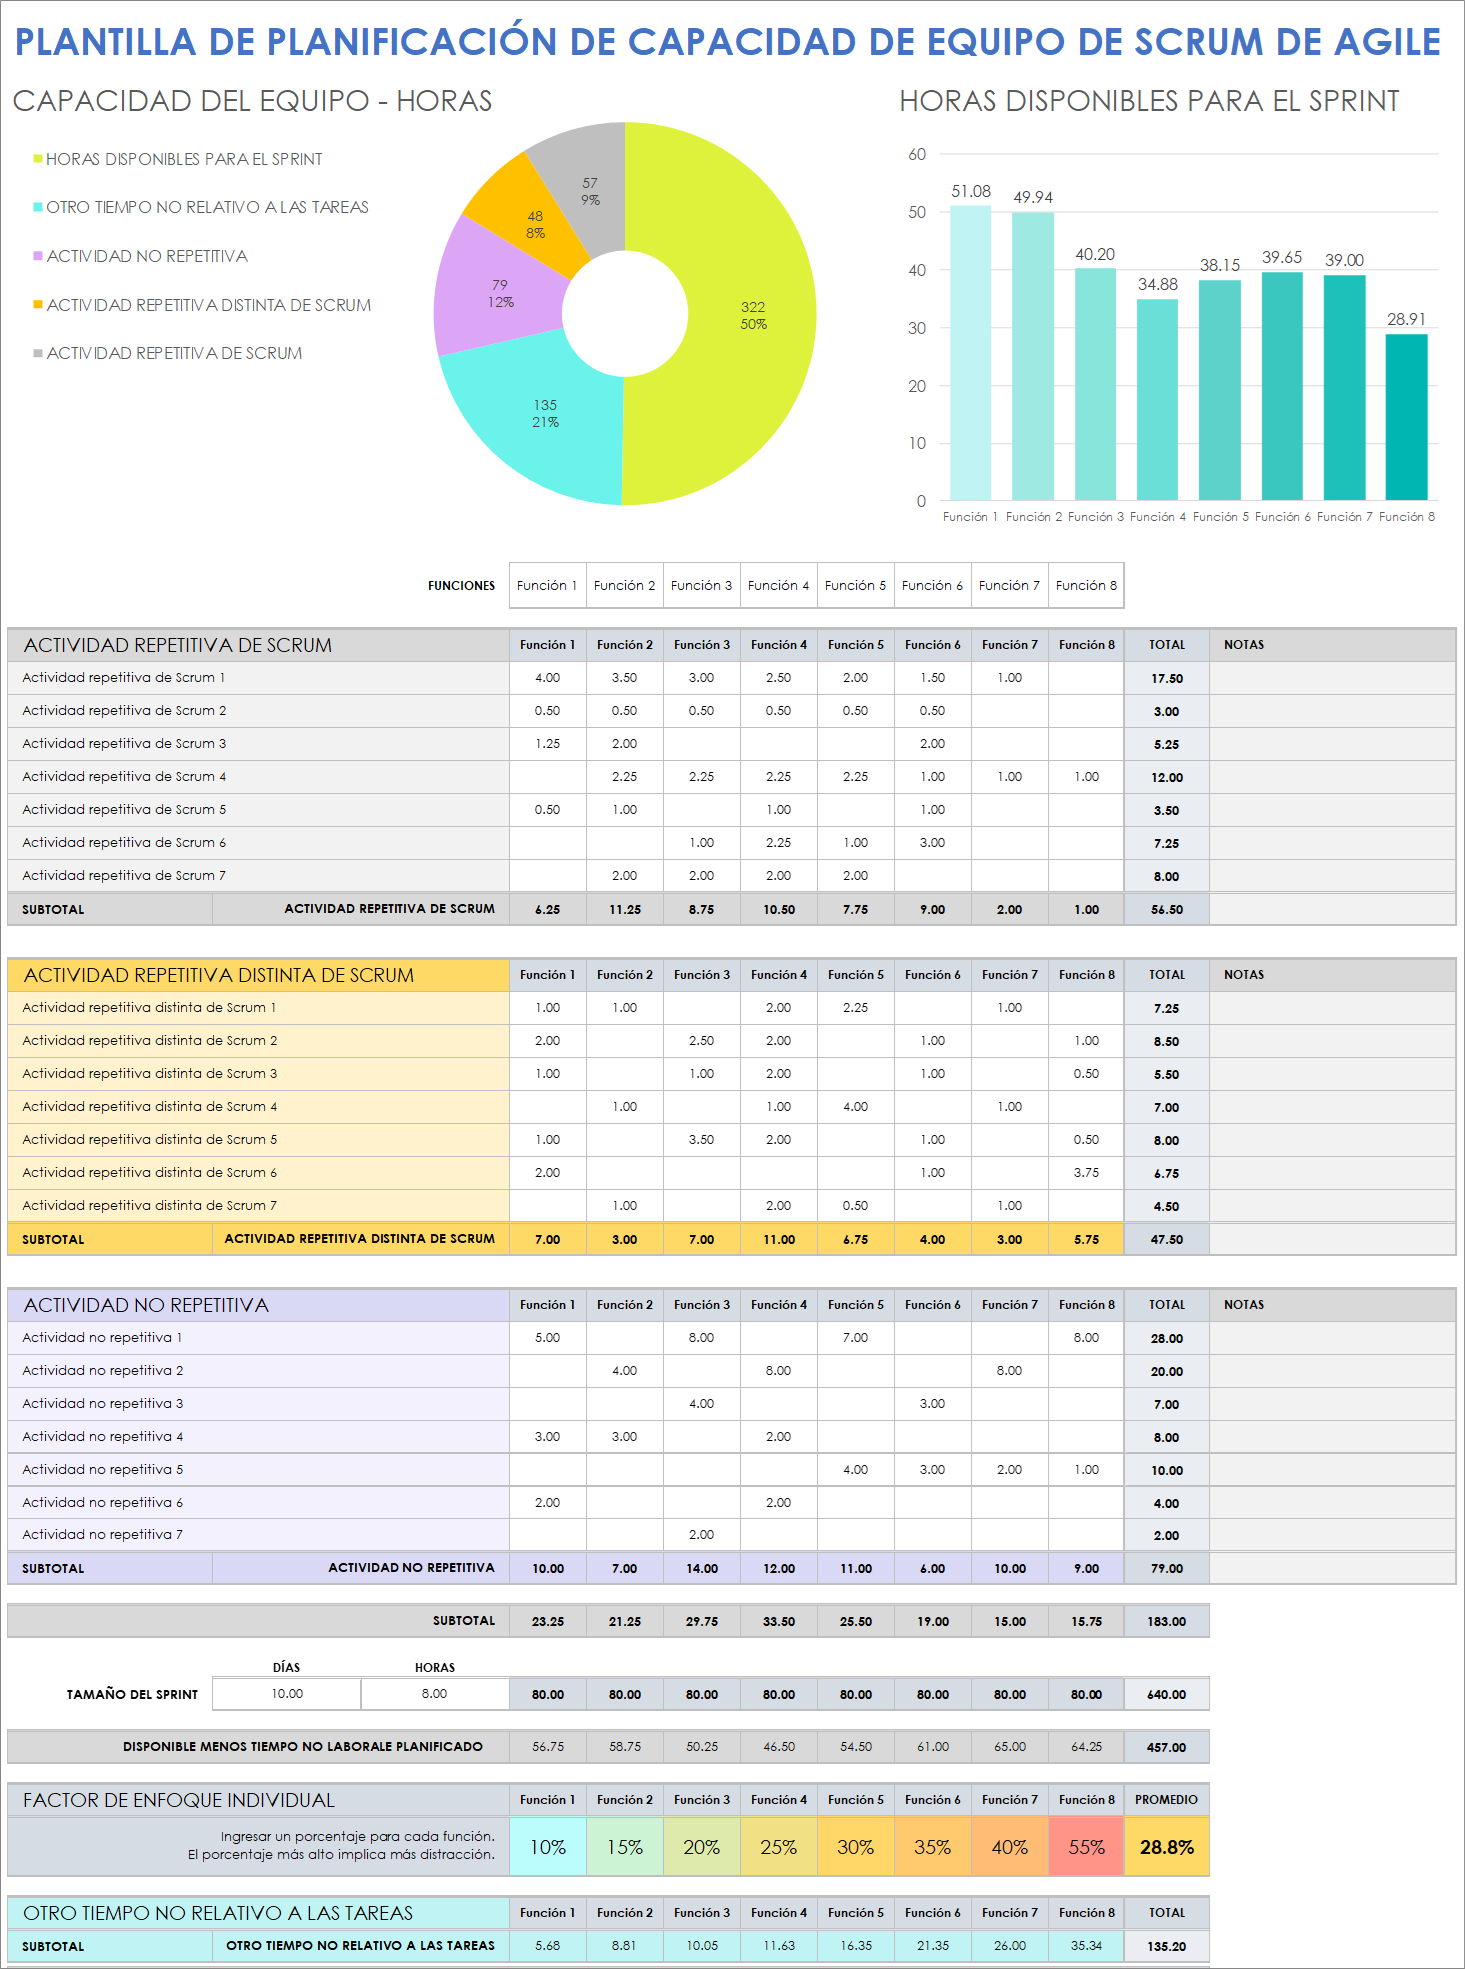This screenshot has height=1969, width=1465.
Task: Click the Capacidad del Equipo - Horas heading
Action: [x=252, y=101]
